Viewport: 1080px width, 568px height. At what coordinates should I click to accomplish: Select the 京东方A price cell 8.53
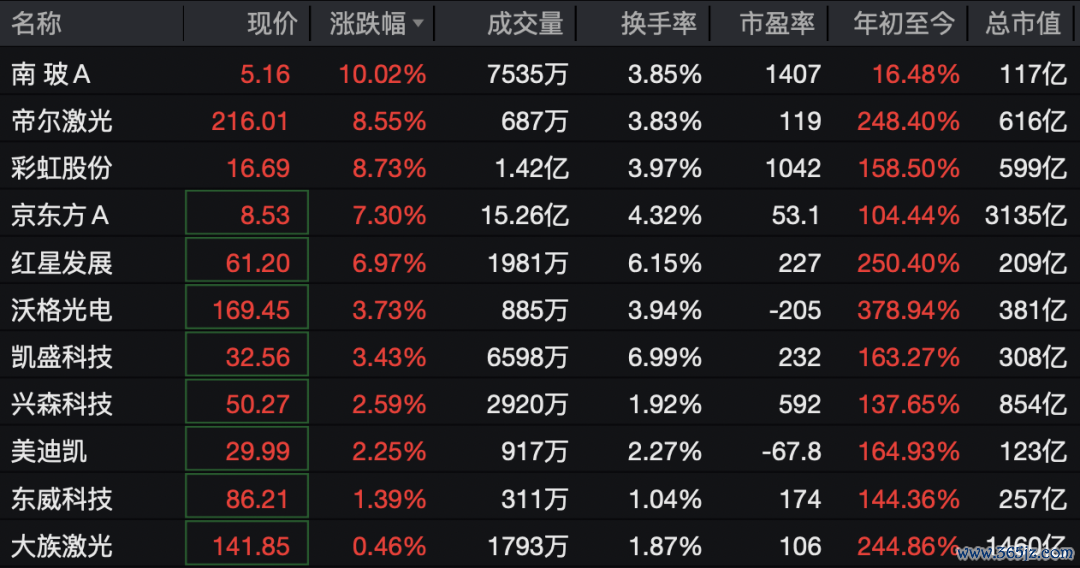click(x=247, y=213)
